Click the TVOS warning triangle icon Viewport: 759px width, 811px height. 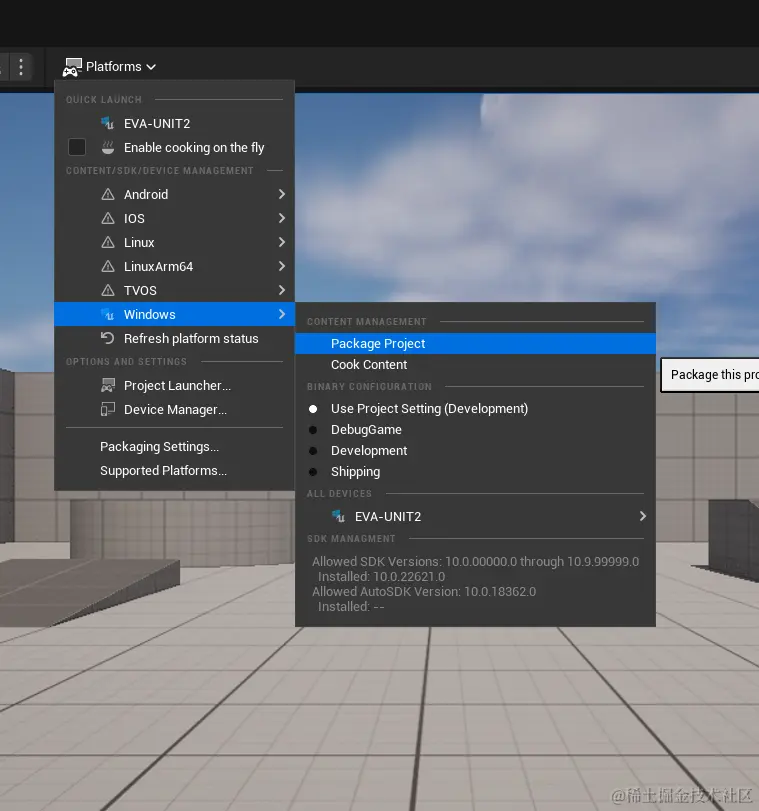(108, 290)
